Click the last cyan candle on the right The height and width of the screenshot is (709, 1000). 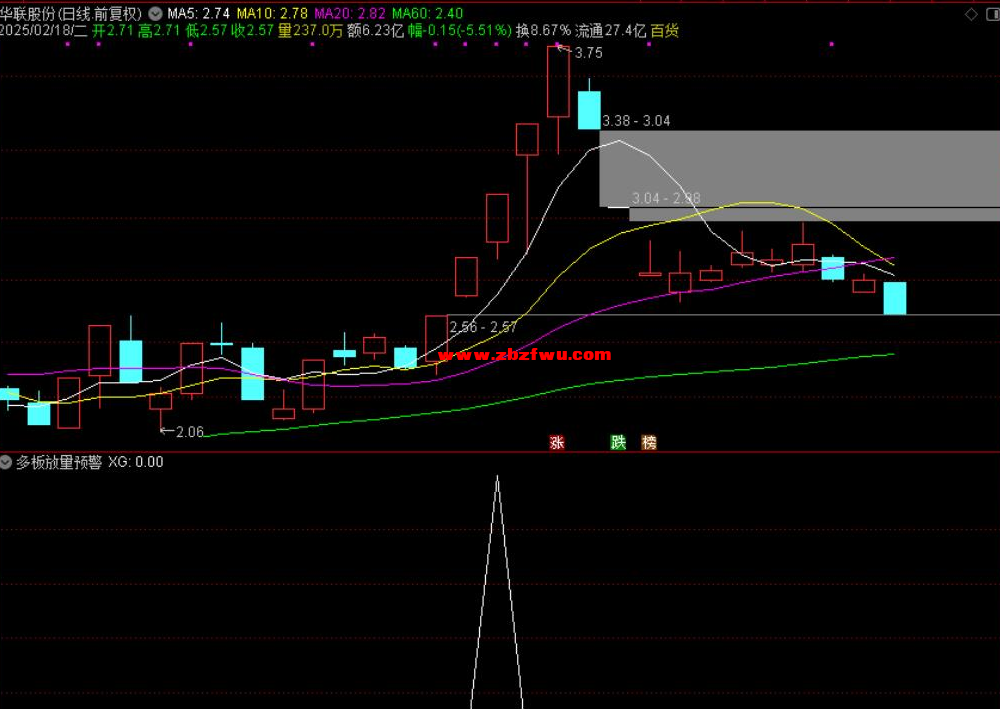(895, 298)
